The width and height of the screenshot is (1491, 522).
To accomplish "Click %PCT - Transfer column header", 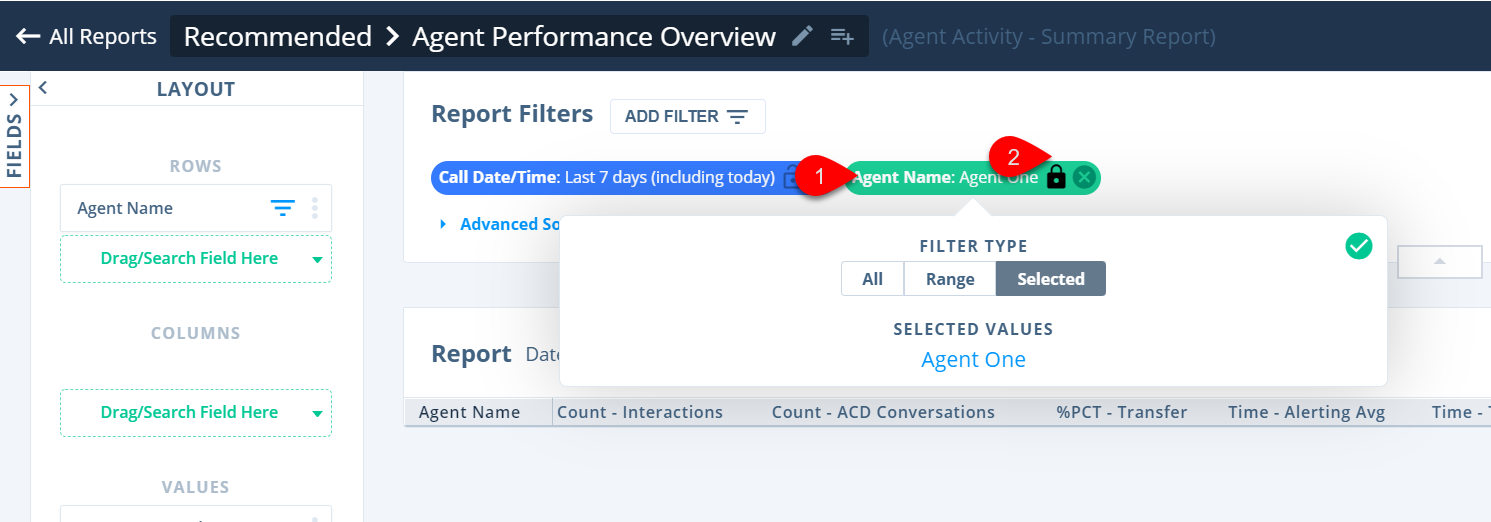I will (1122, 412).
